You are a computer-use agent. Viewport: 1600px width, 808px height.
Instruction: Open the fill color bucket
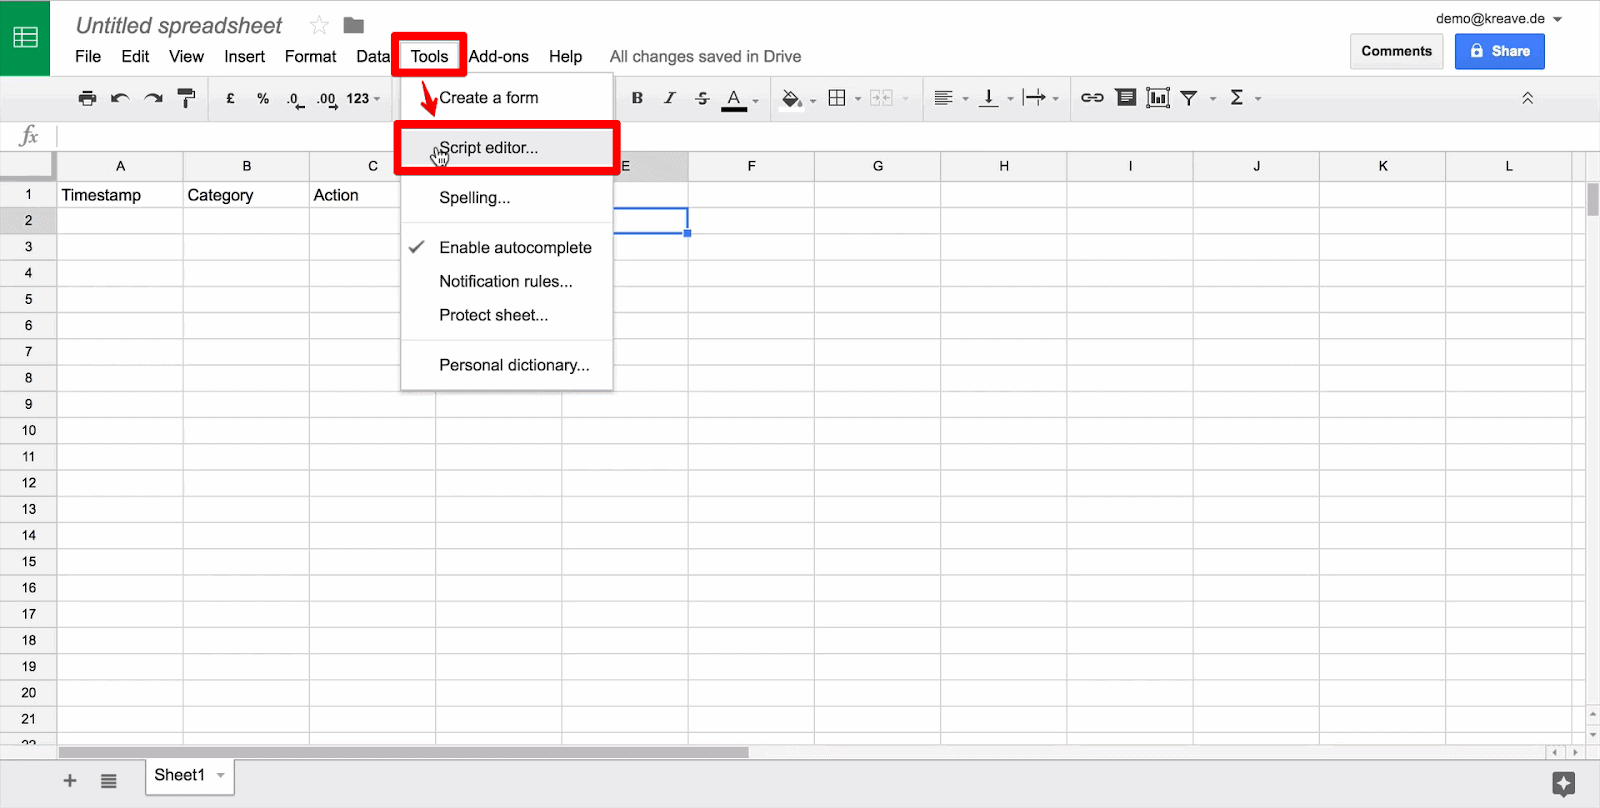792,98
